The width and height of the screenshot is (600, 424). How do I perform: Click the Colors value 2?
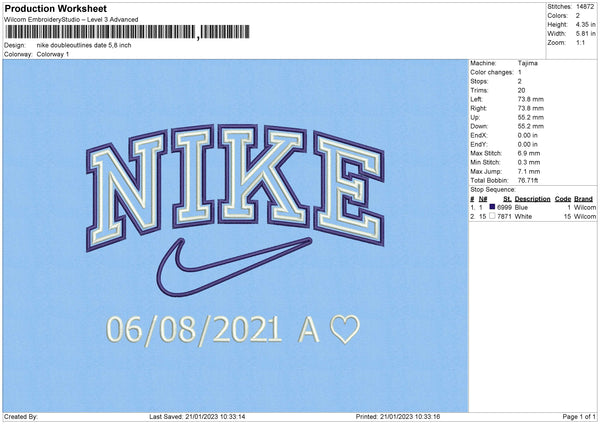[x=578, y=16]
